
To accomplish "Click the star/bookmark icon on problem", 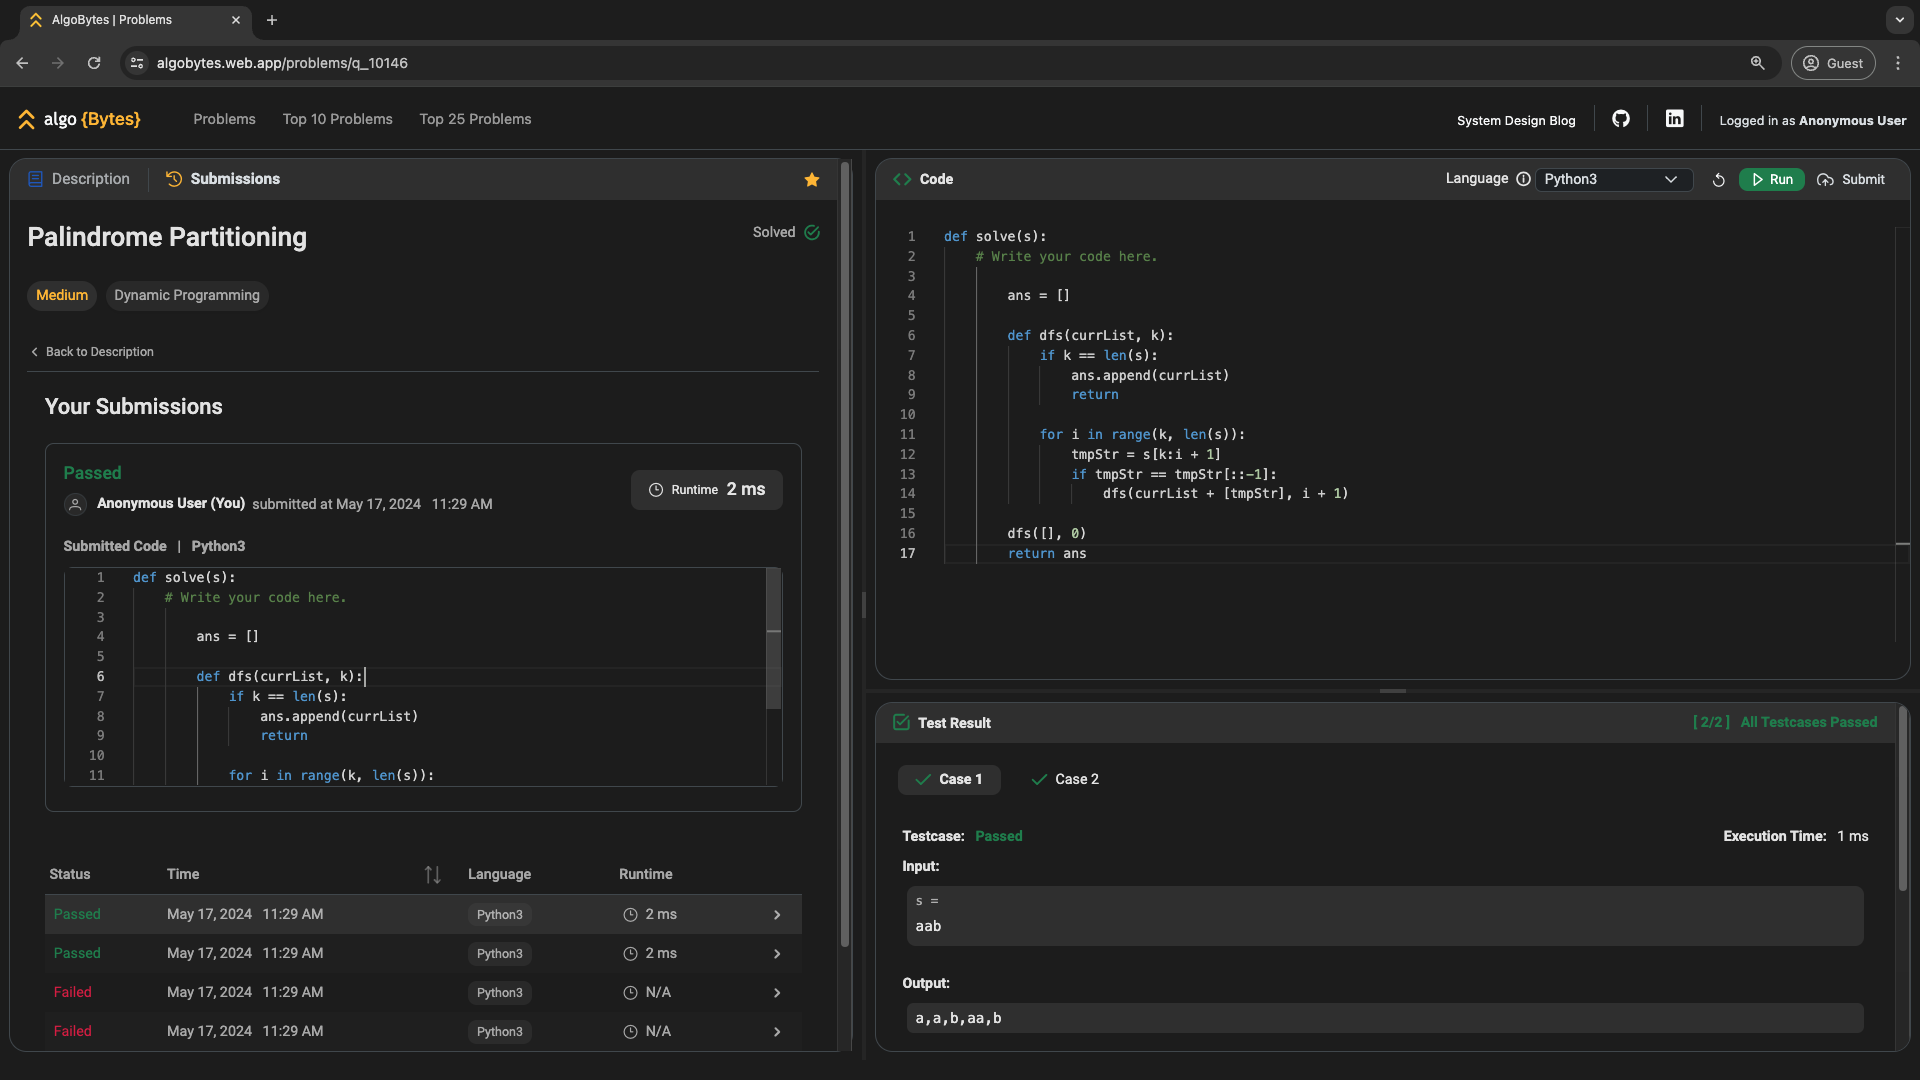I will coord(812,179).
